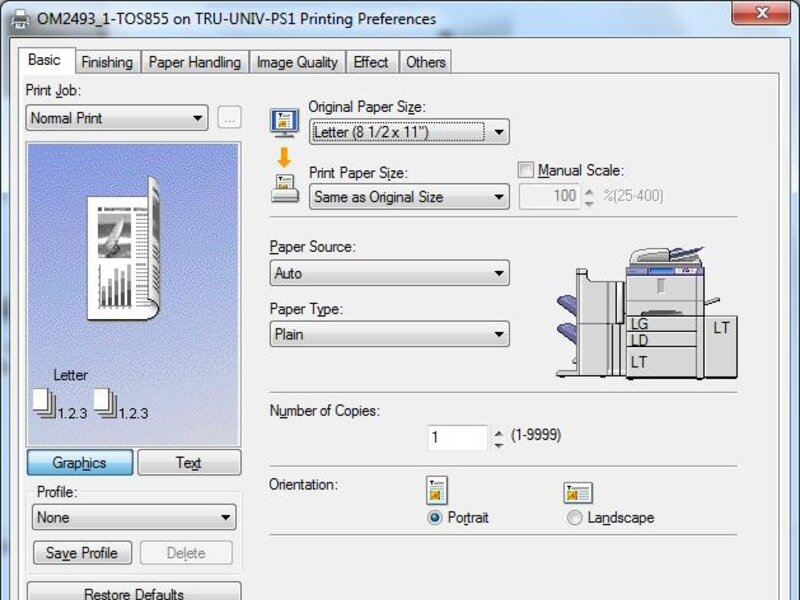
Task: Expand the Paper Source dropdown
Action: click(x=389, y=273)
